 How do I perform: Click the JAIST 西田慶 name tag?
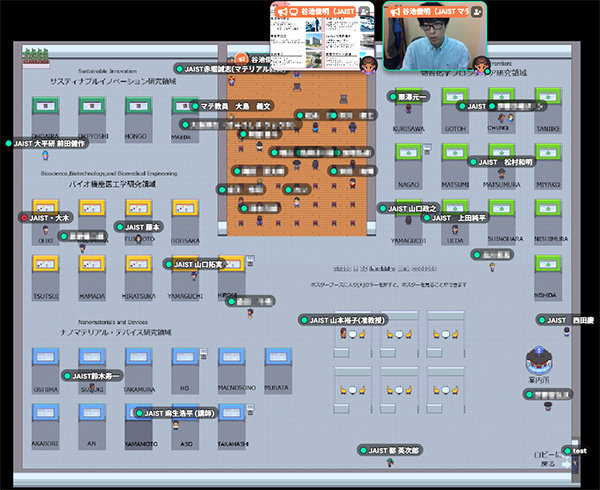[x=570, y=320]
